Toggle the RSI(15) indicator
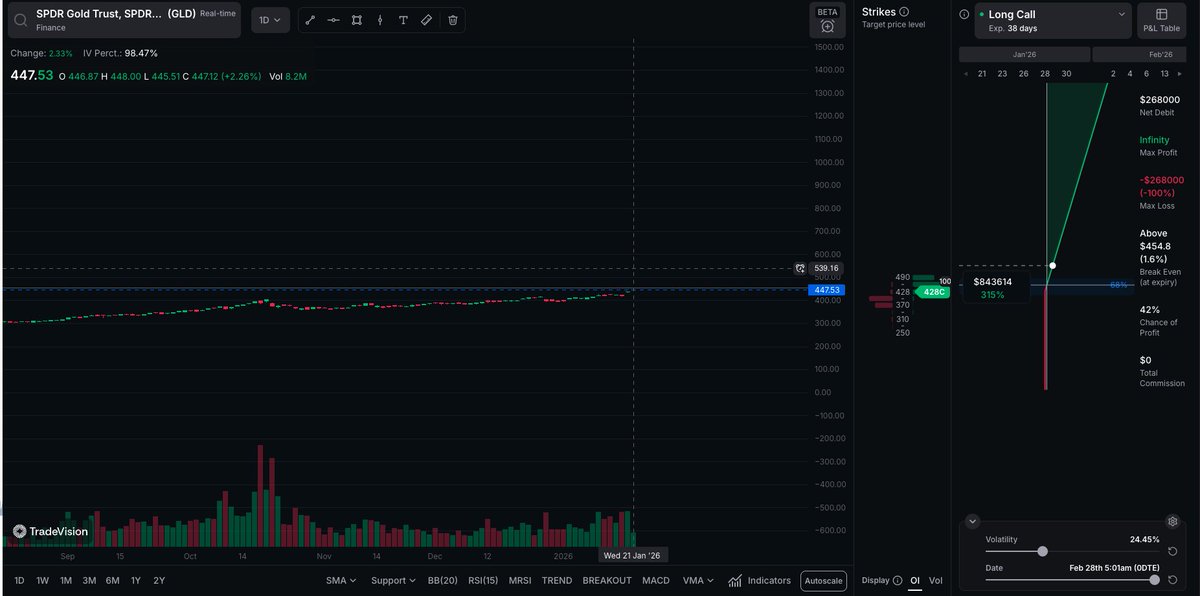 point(483,580)
